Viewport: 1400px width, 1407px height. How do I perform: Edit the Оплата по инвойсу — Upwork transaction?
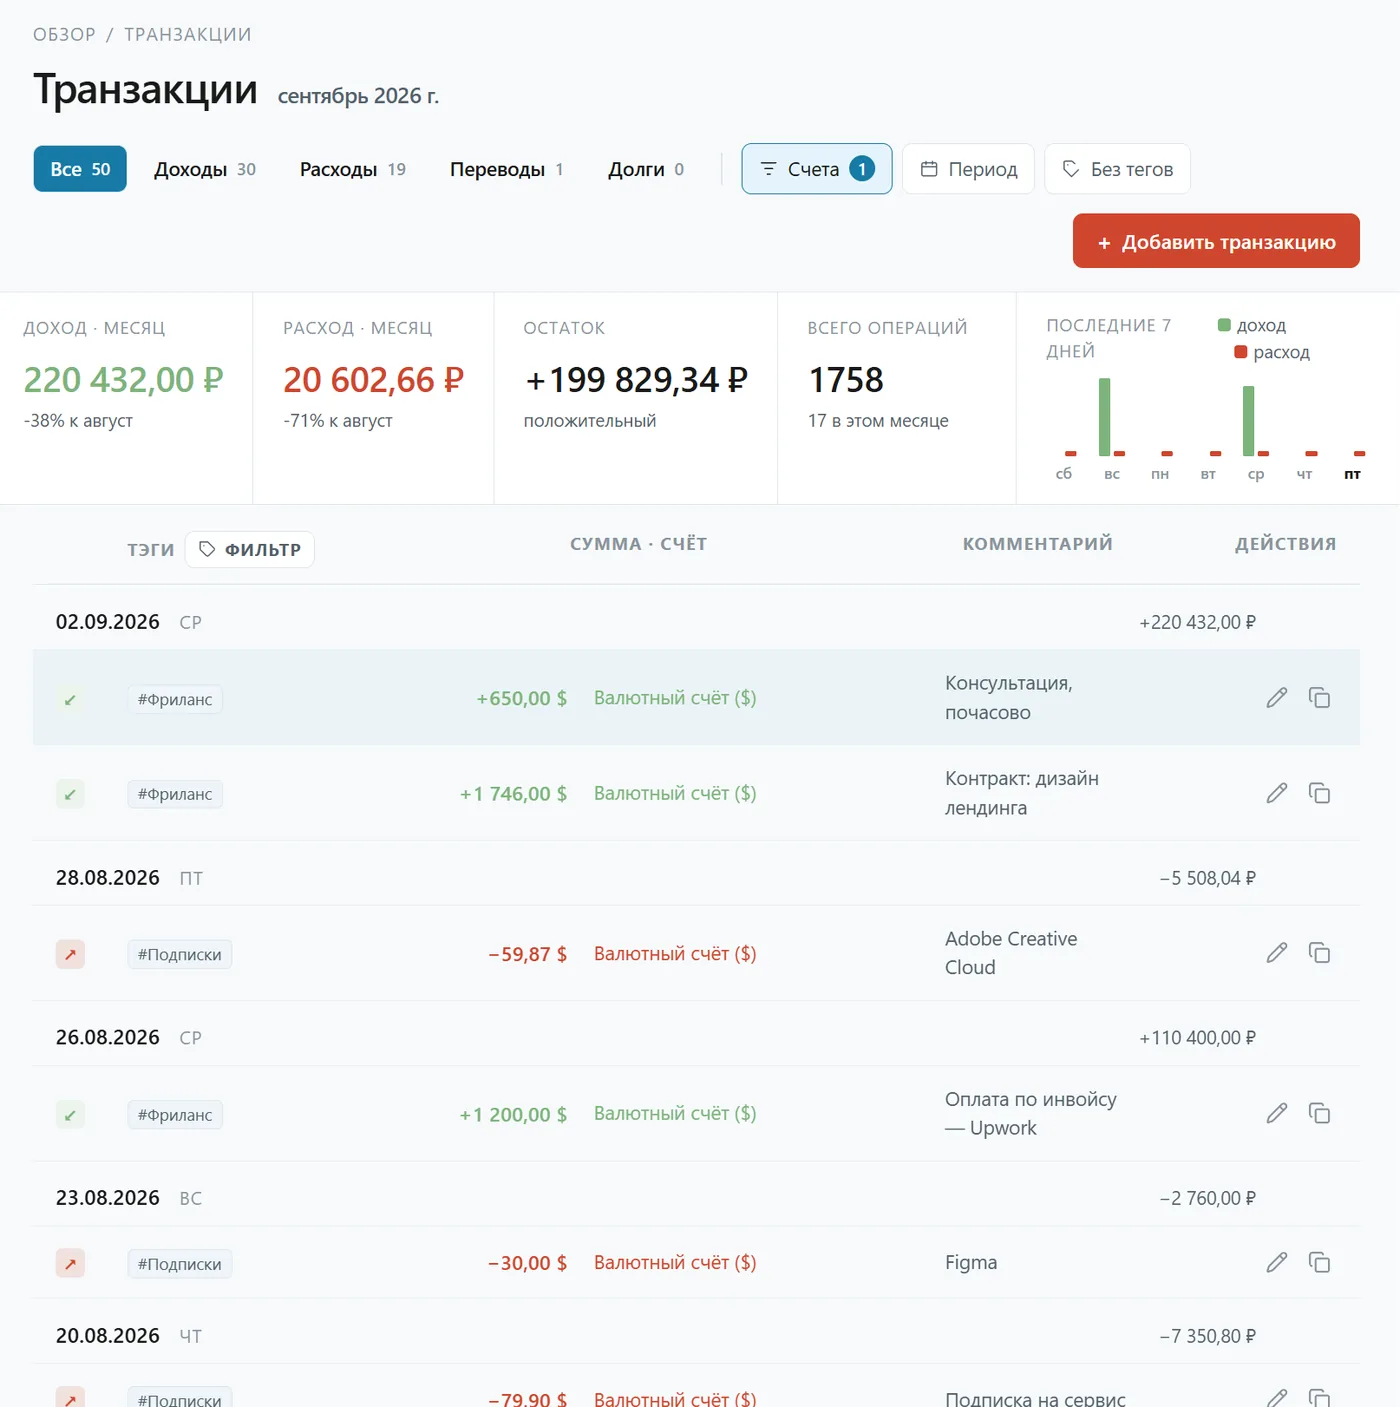(1277, 1113)
